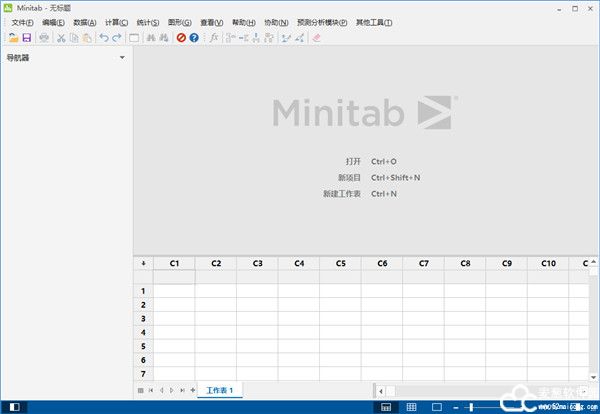Select column header C2
600x414 pixels.
216,263
